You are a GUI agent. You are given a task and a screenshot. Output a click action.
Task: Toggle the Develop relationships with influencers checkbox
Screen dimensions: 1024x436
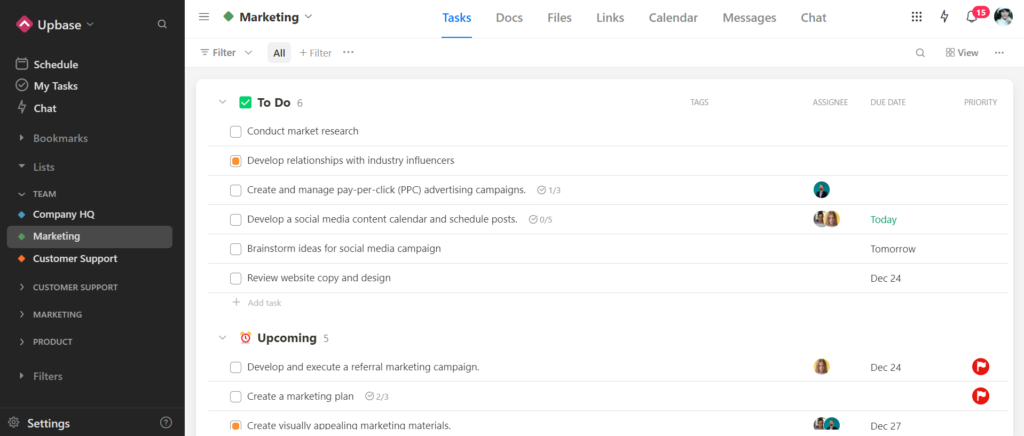click(x=236, y=161)
